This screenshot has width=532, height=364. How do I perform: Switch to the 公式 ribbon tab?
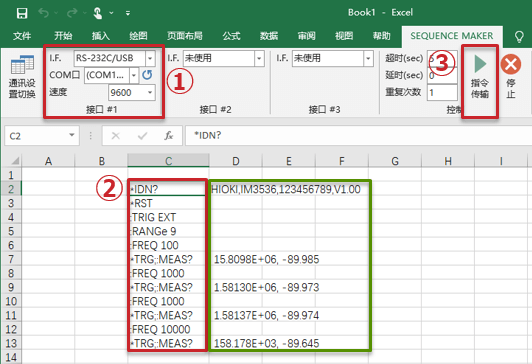[231, 36]
